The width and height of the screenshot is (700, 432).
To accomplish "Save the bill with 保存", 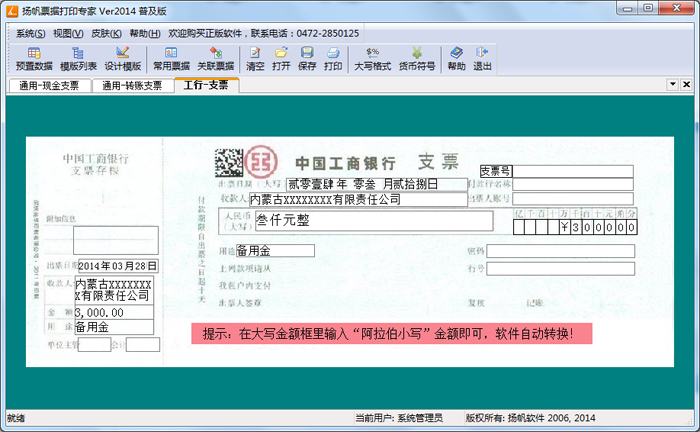I will pyautogui.click(x=307, y=59).
